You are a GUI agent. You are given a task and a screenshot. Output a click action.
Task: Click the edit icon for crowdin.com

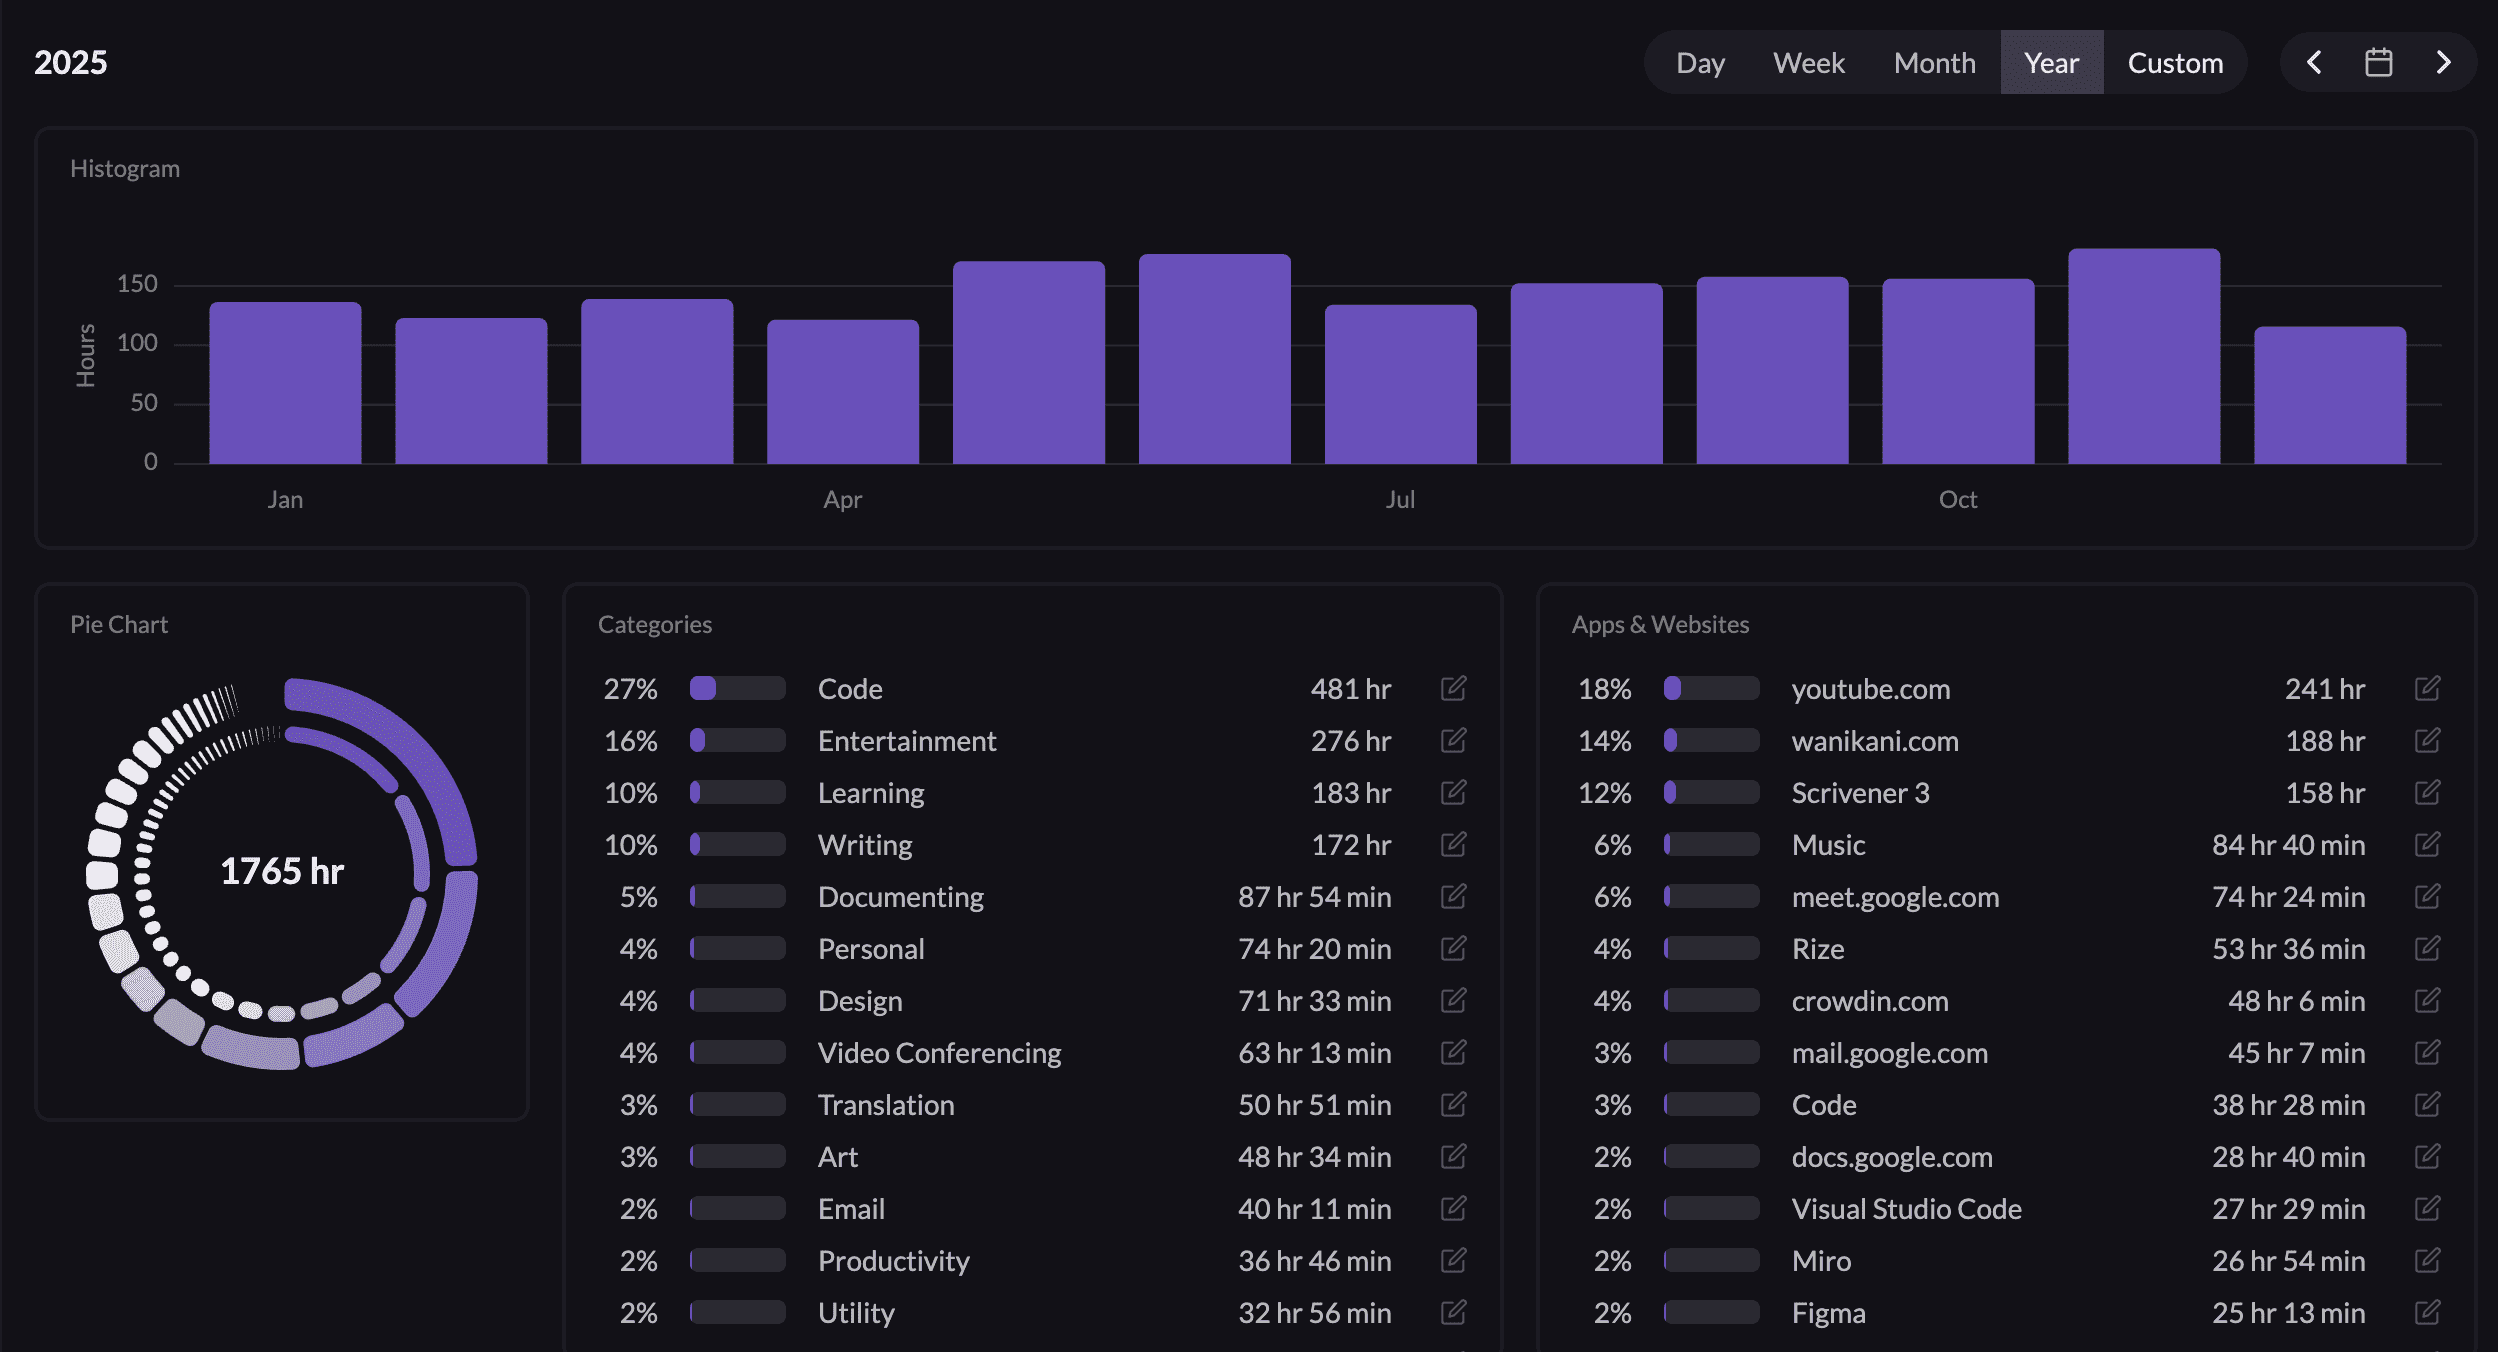2428,1000
